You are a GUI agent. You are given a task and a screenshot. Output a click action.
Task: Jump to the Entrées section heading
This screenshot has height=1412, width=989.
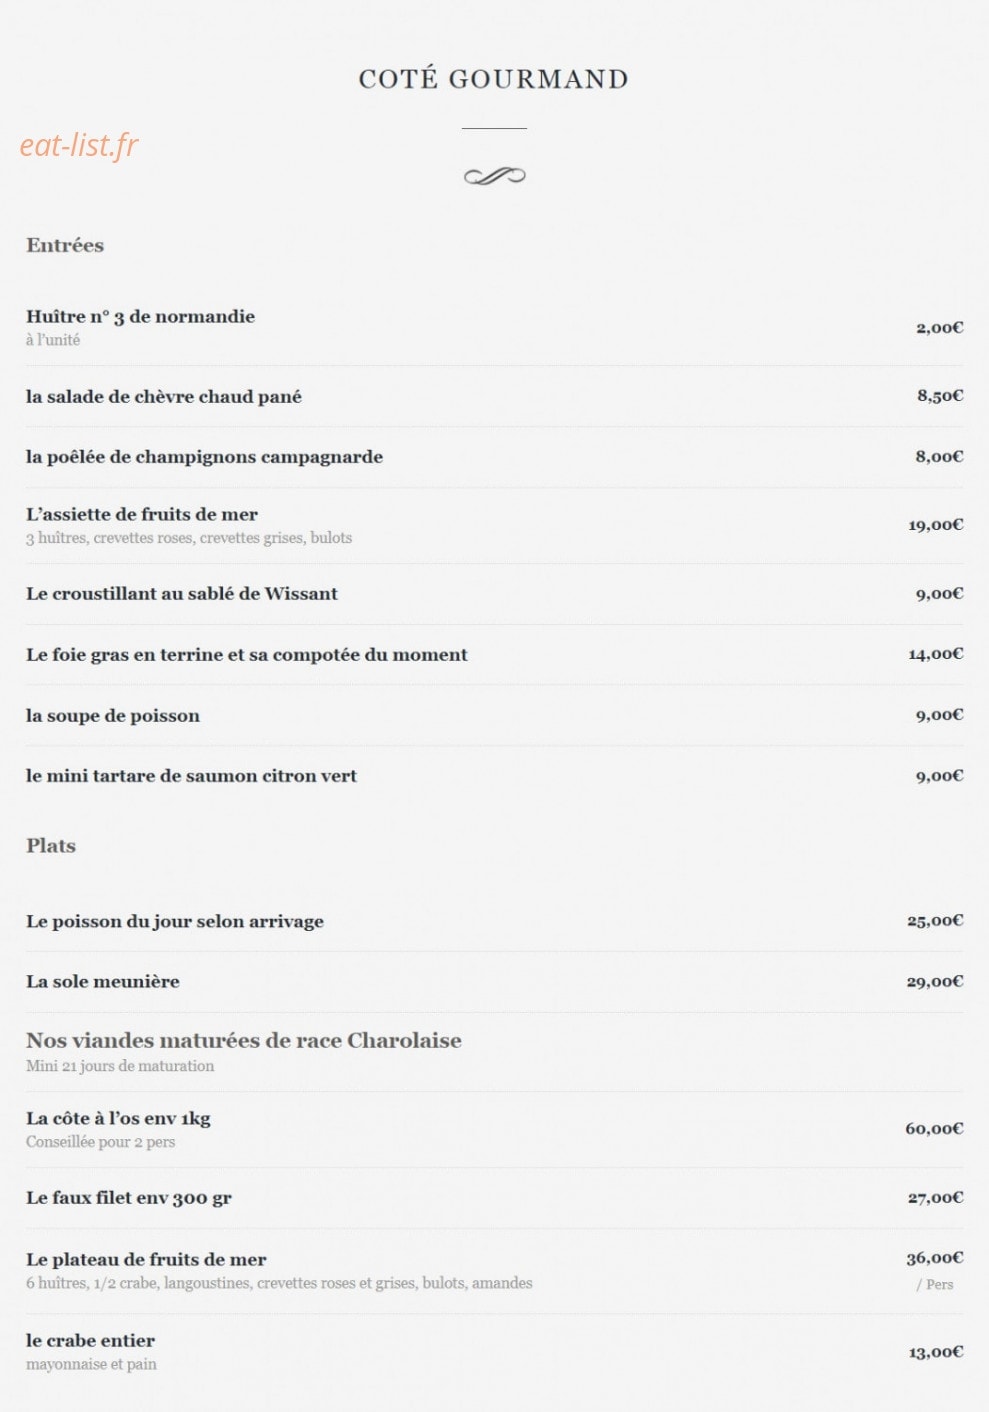pos(65,245)
